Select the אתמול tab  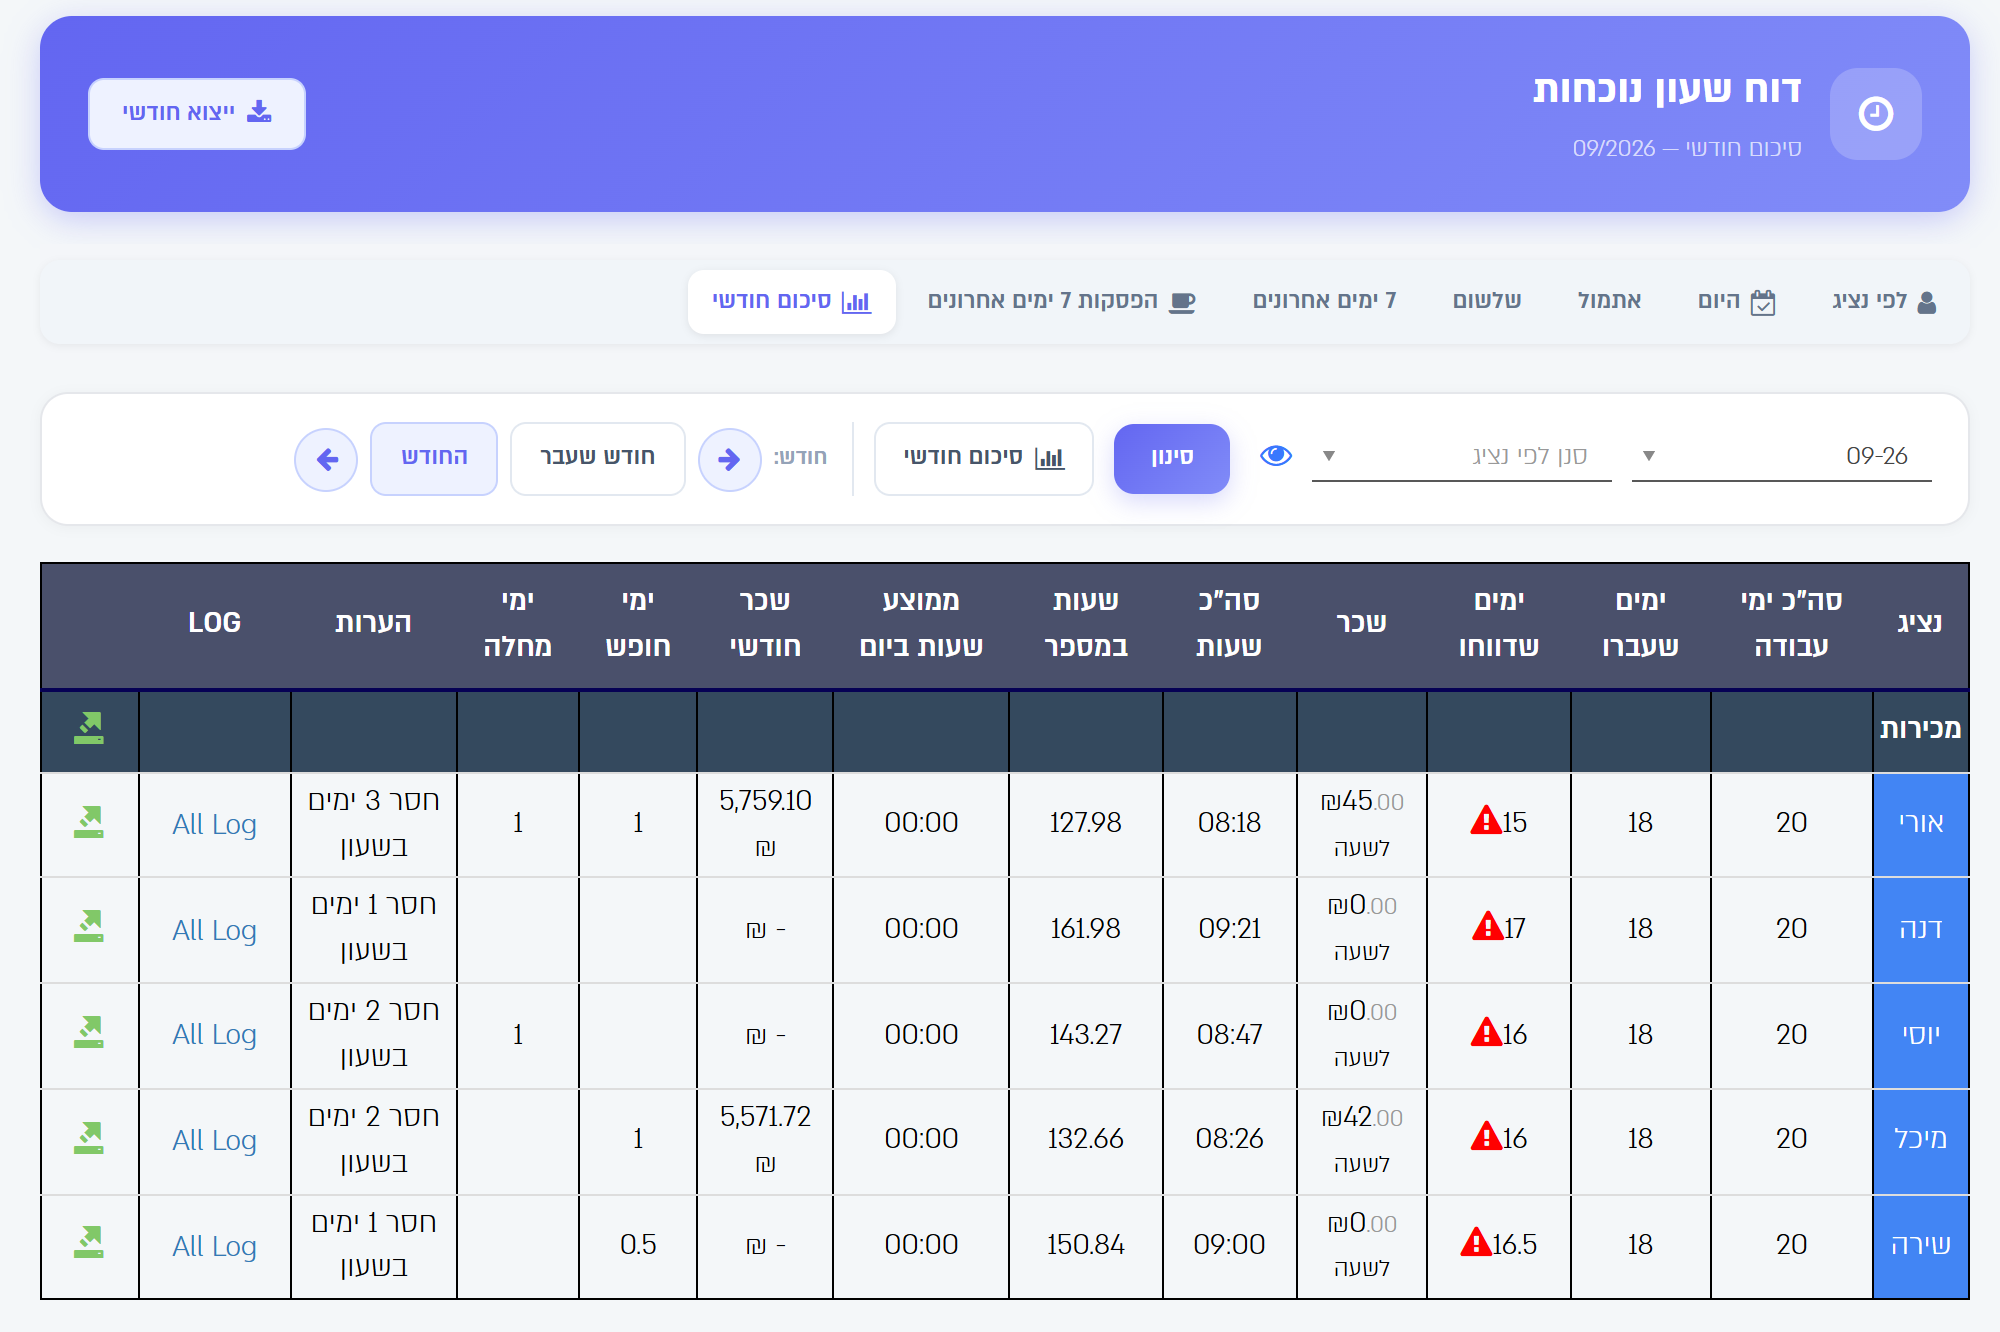(x=1609, y=301)
